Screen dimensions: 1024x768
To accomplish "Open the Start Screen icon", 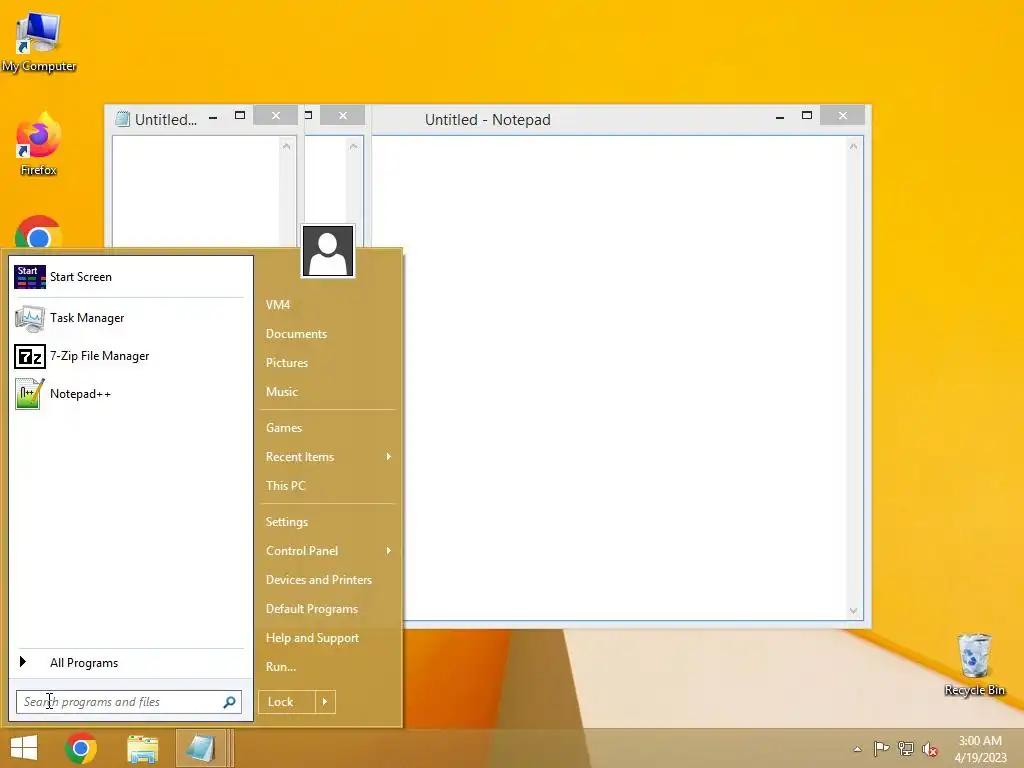I will (x=30, y=277).
